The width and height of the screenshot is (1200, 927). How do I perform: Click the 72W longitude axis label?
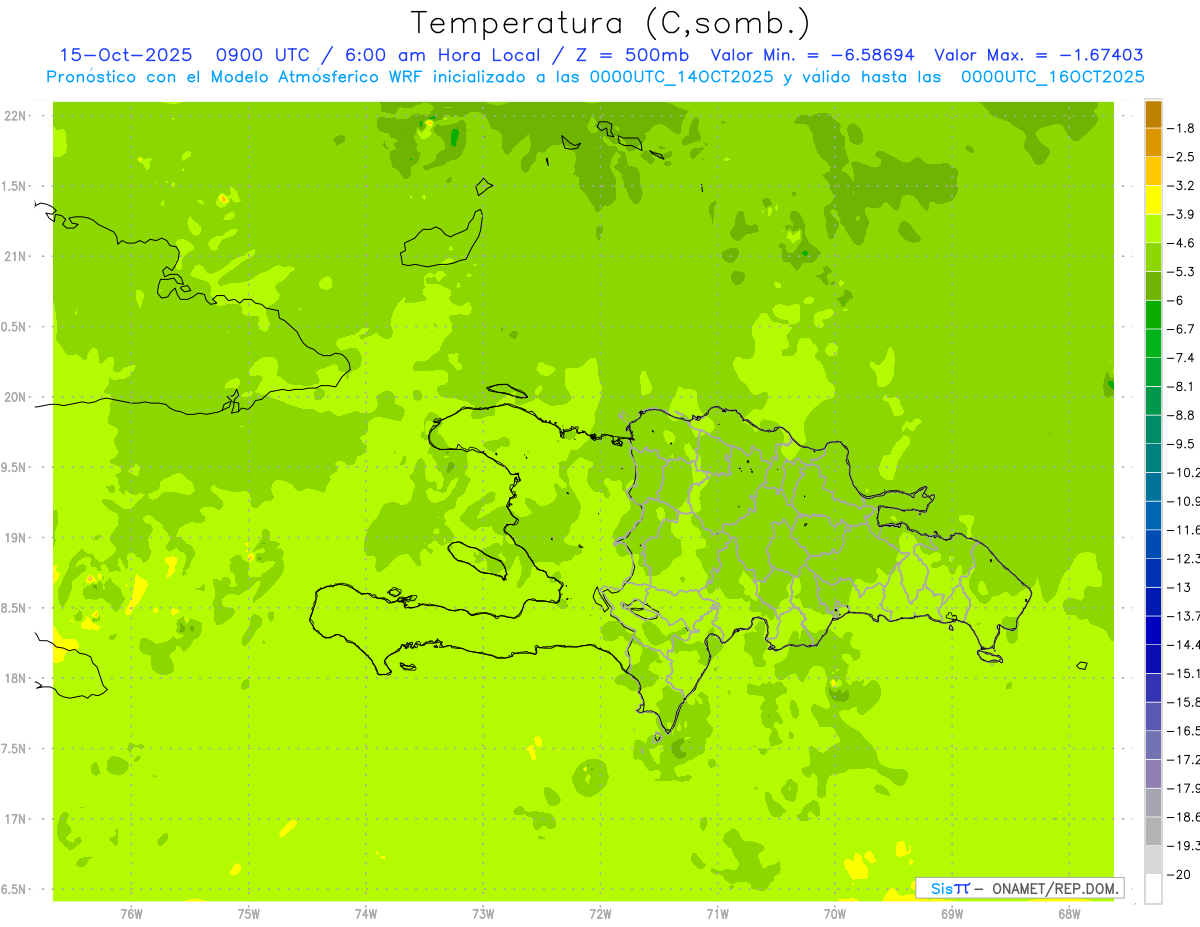[600, 913]
